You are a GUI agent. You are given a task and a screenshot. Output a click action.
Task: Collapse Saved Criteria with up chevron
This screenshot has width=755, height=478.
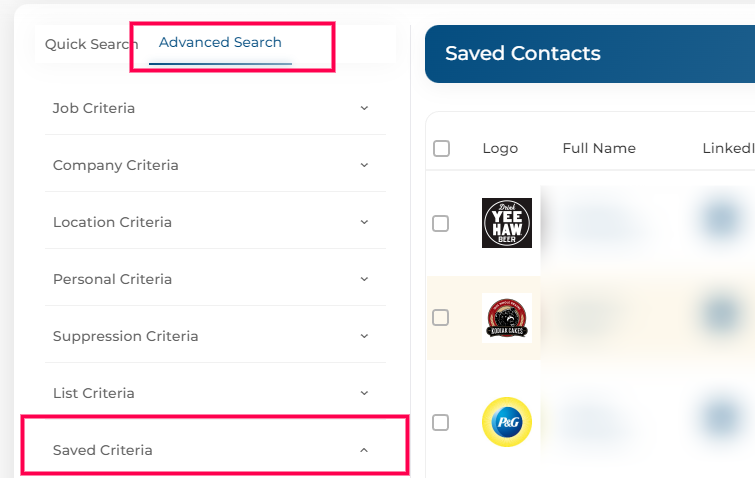[364, 450]
